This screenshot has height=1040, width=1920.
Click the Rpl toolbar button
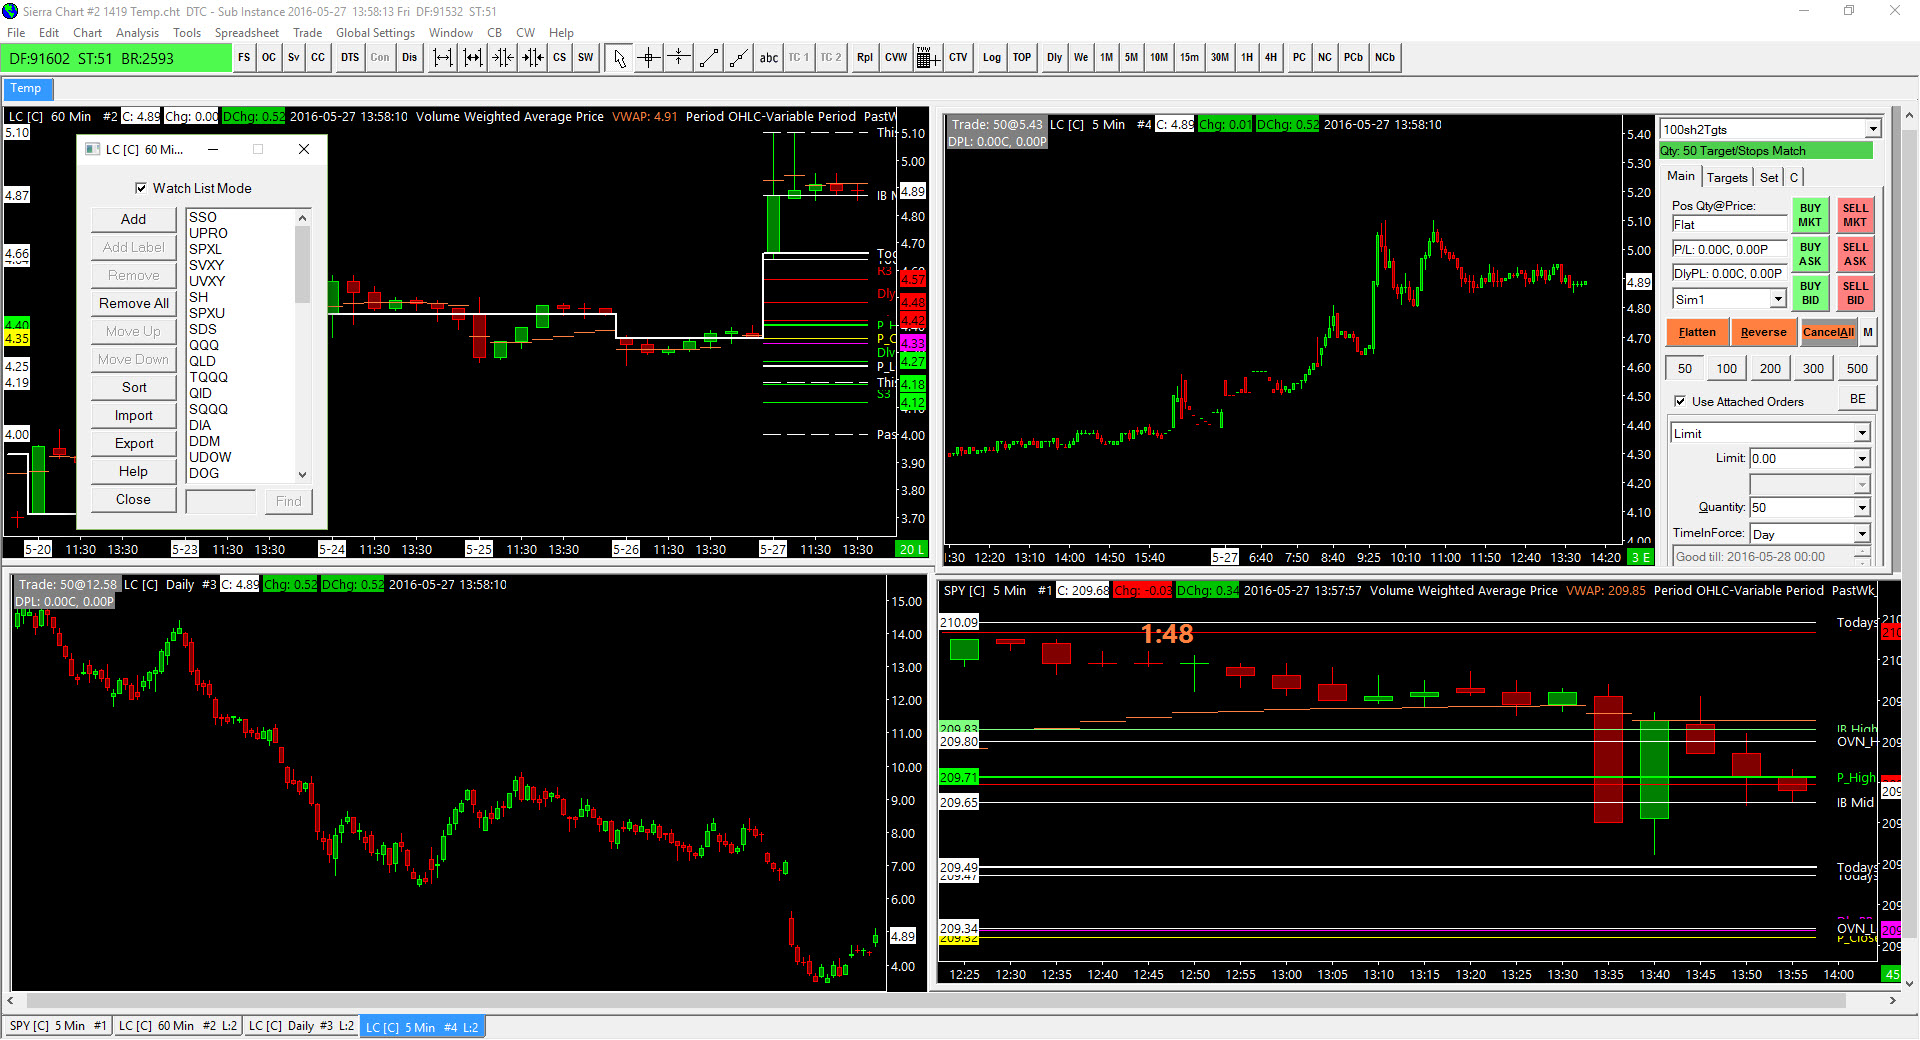pyautogui.click(x=865, y=58)
